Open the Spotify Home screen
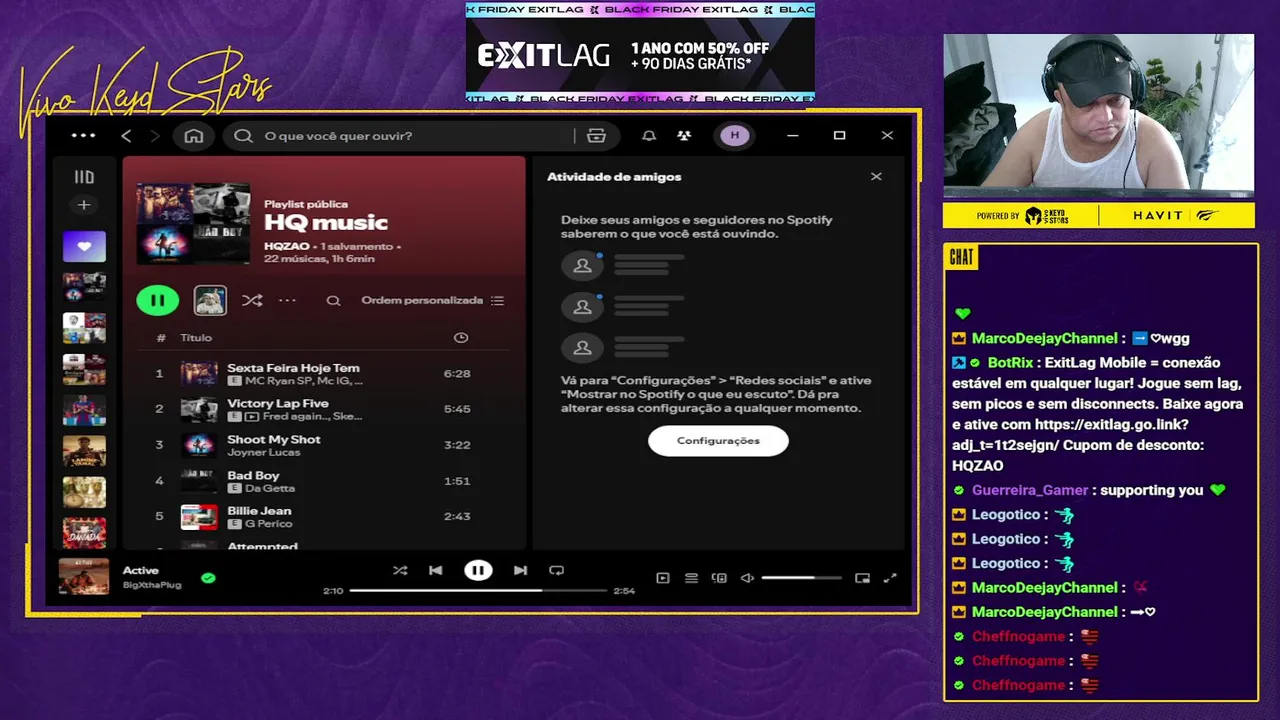Image resolution: width=1280 pixels, height=720 pixels. pyautogui.click(x=194, y=136)
